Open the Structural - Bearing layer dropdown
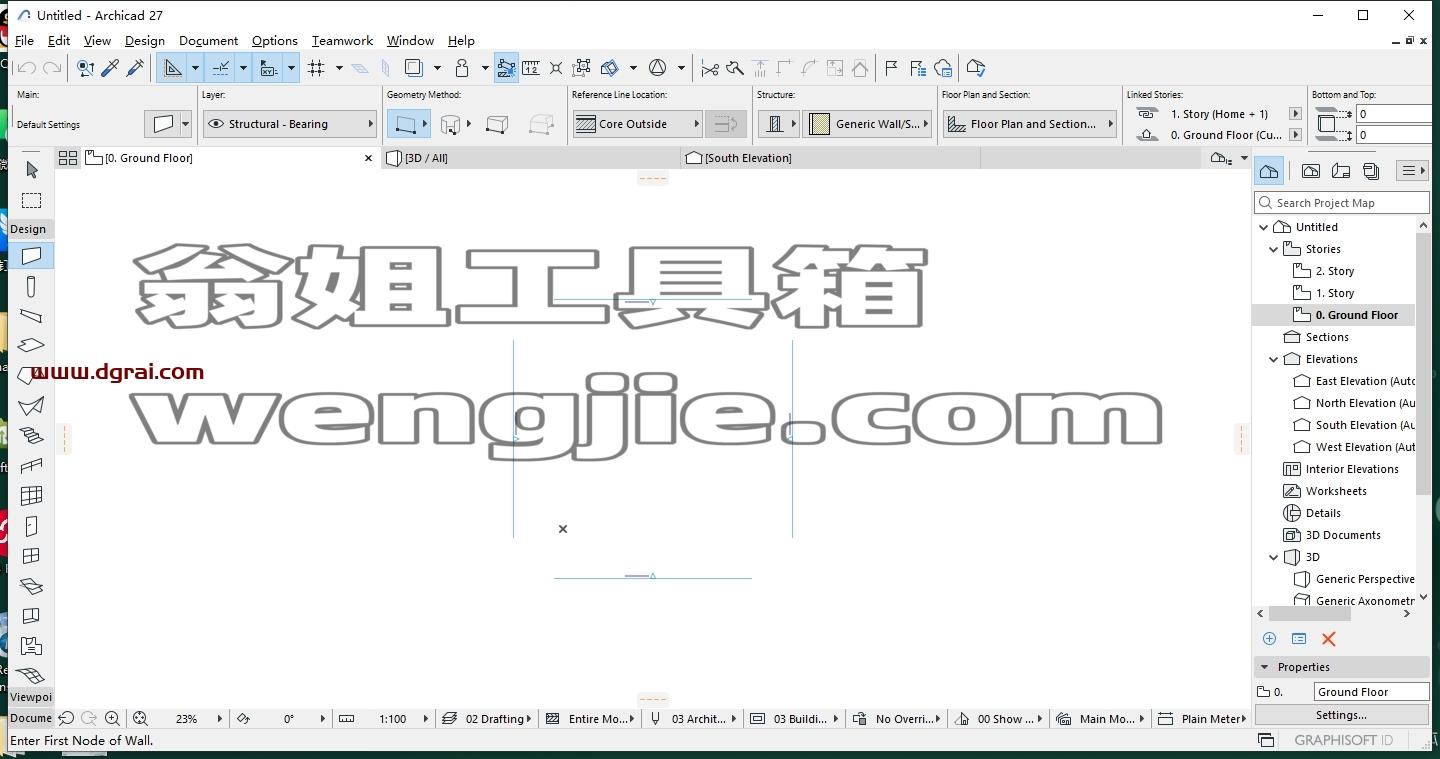This screenshot has width=1440, height=759. (x=289, y=124)
